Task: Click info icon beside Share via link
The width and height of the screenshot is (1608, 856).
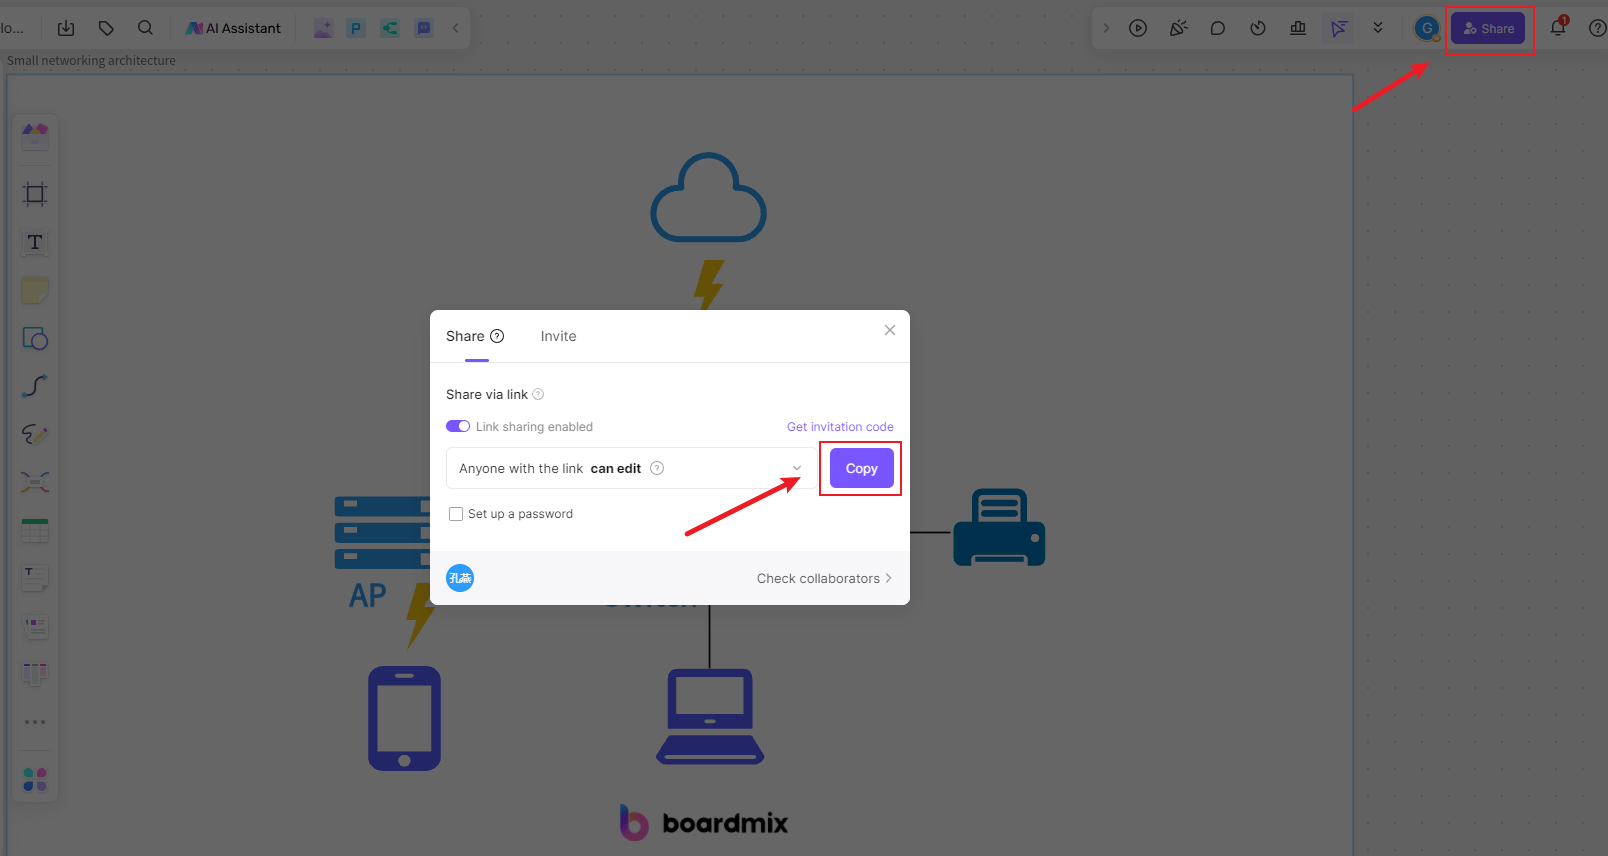Action: 538,394
